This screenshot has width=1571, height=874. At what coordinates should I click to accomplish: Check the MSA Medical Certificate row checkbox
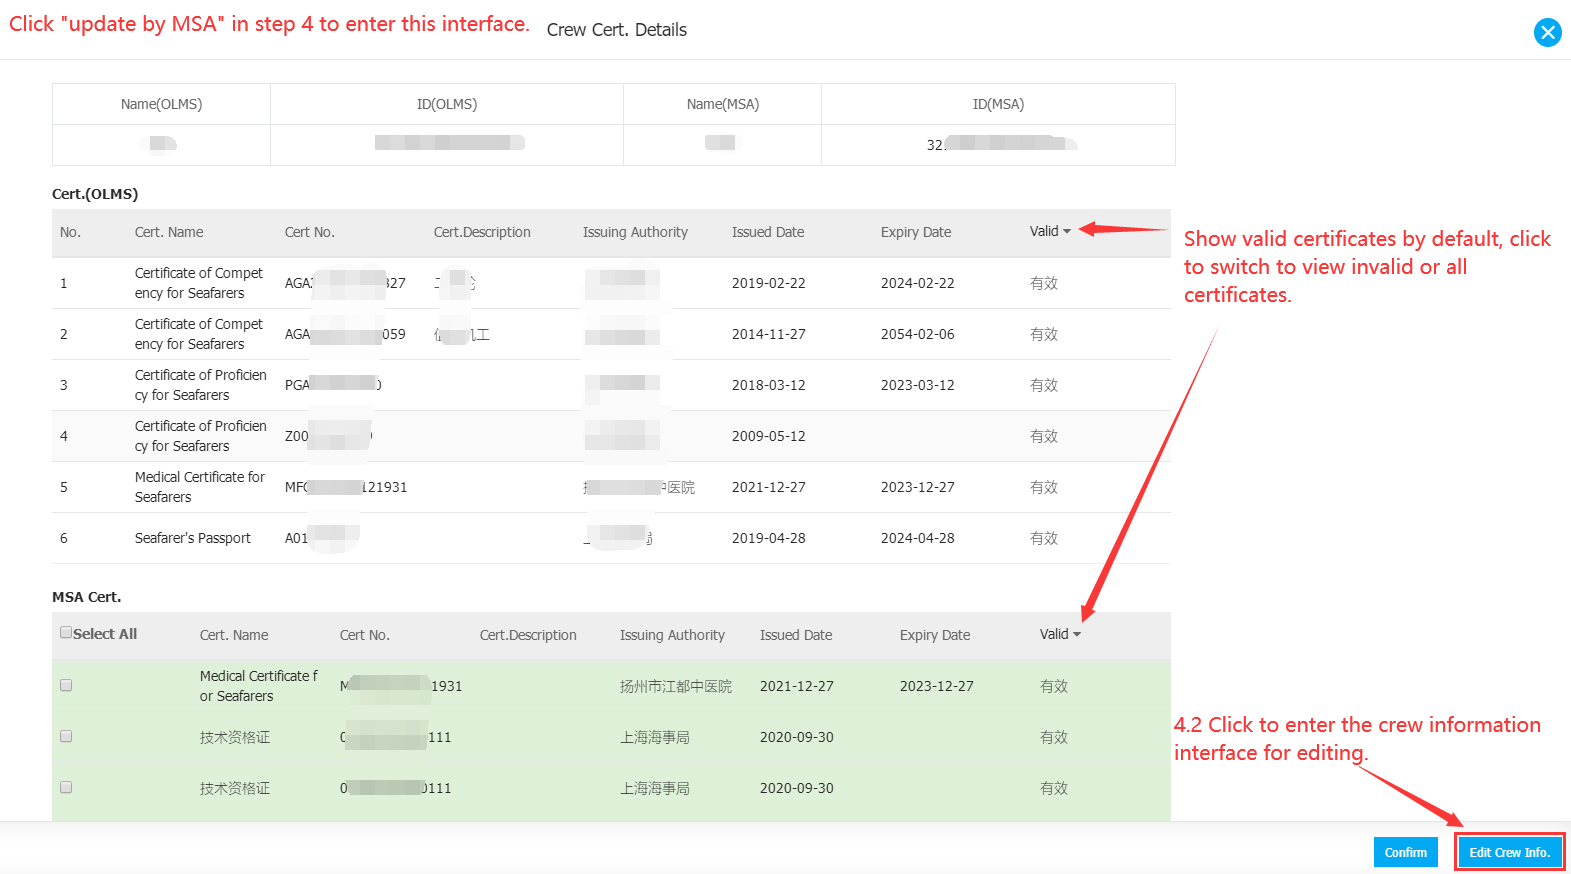(x=66, y=685)
